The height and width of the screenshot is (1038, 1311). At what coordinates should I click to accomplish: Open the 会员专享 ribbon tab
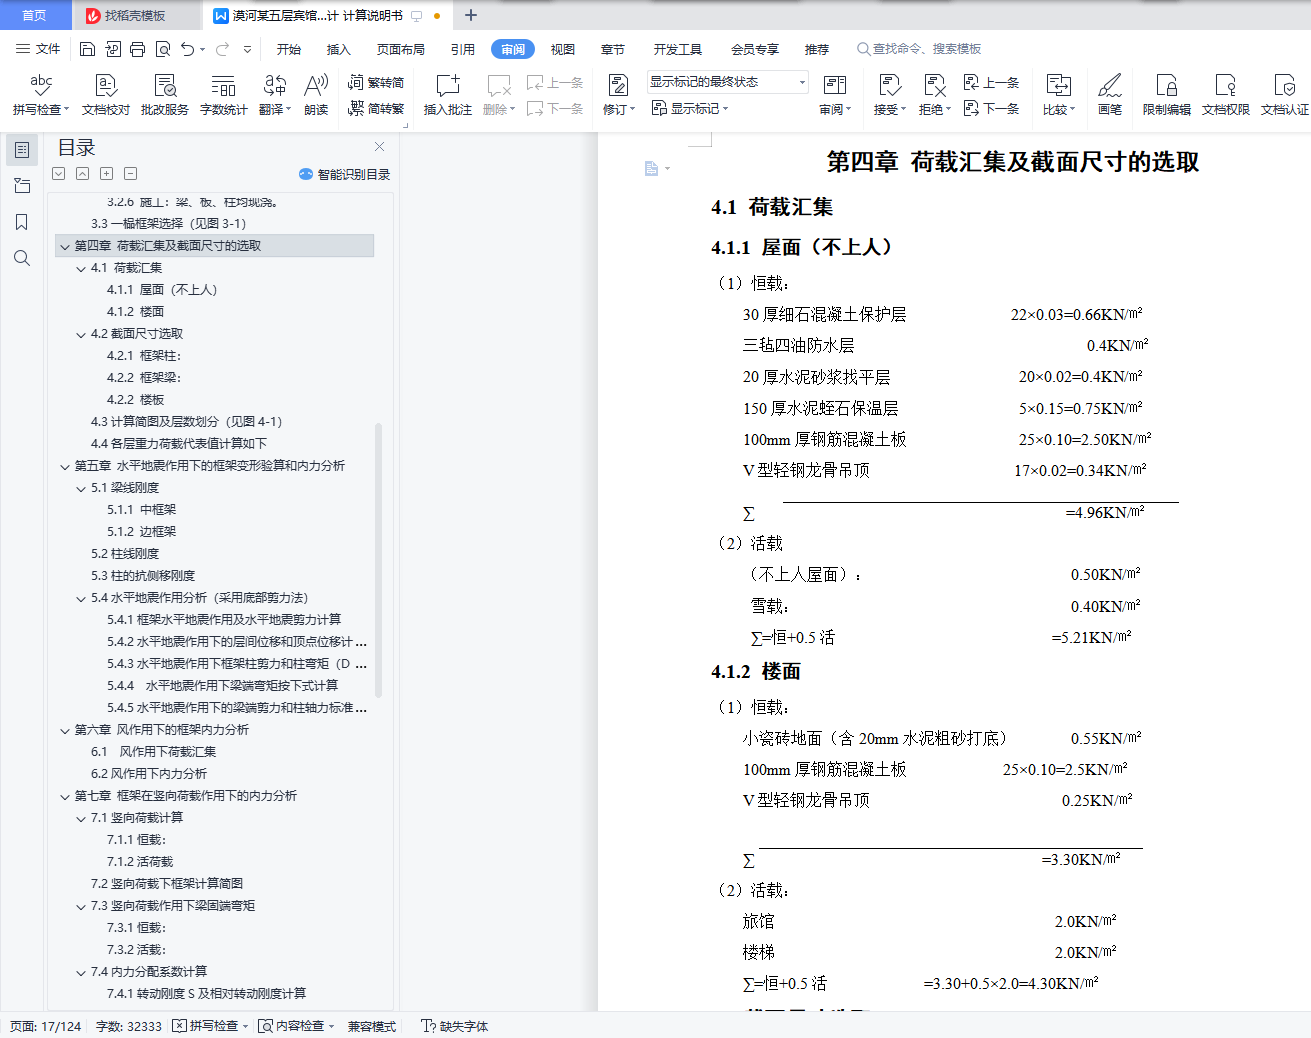[754, 49]
